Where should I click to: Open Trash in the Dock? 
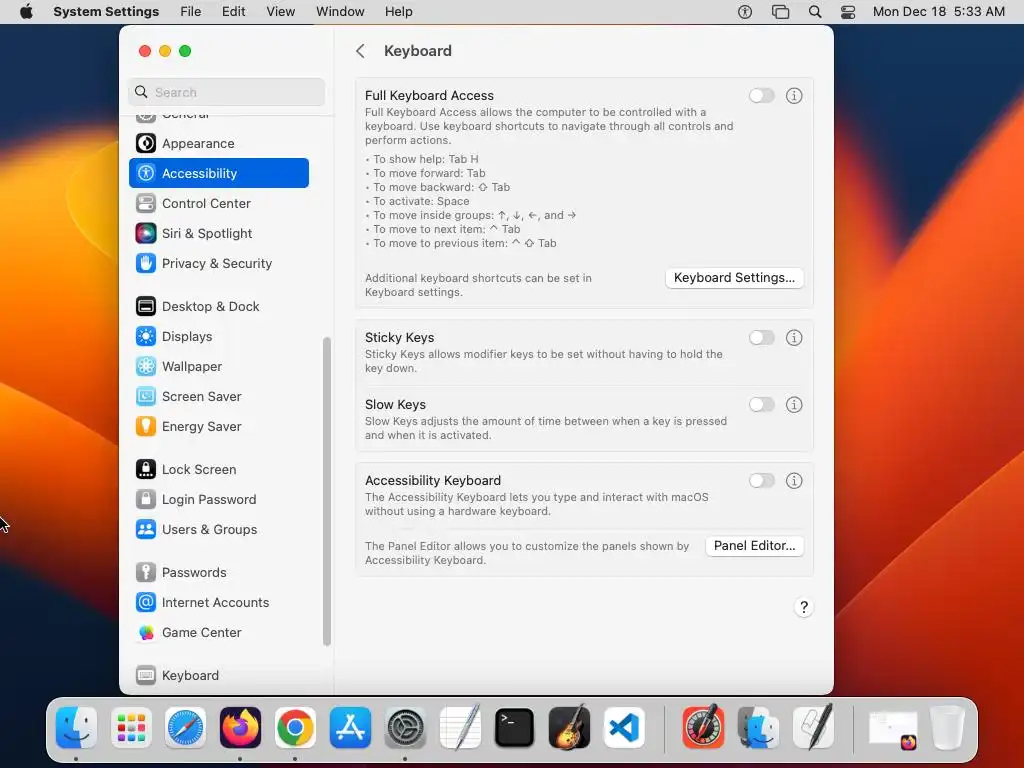point(948,728)
